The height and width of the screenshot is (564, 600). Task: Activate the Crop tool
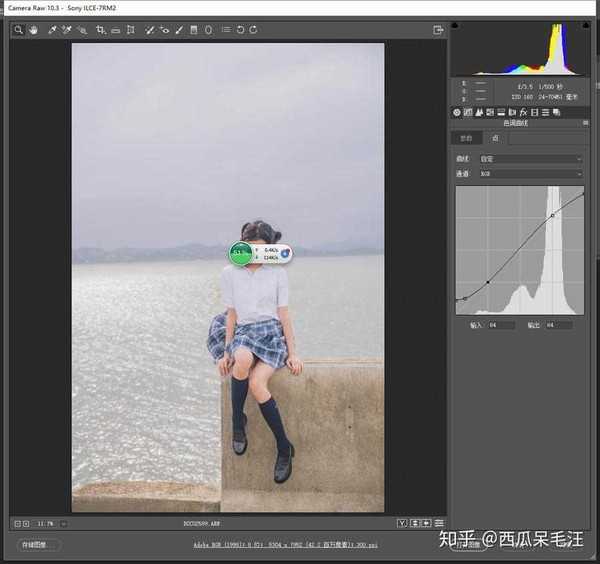click(x=101, y=30)
